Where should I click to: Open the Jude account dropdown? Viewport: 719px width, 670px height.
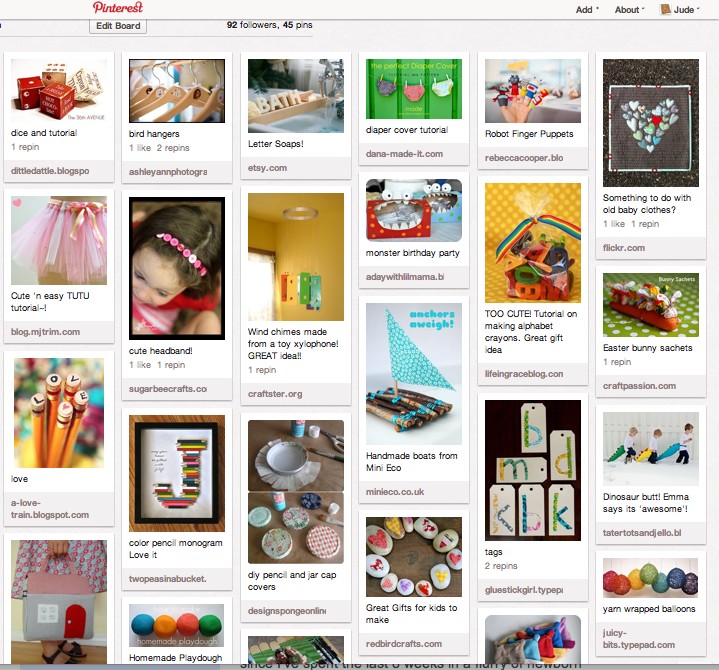pos(686,10)
